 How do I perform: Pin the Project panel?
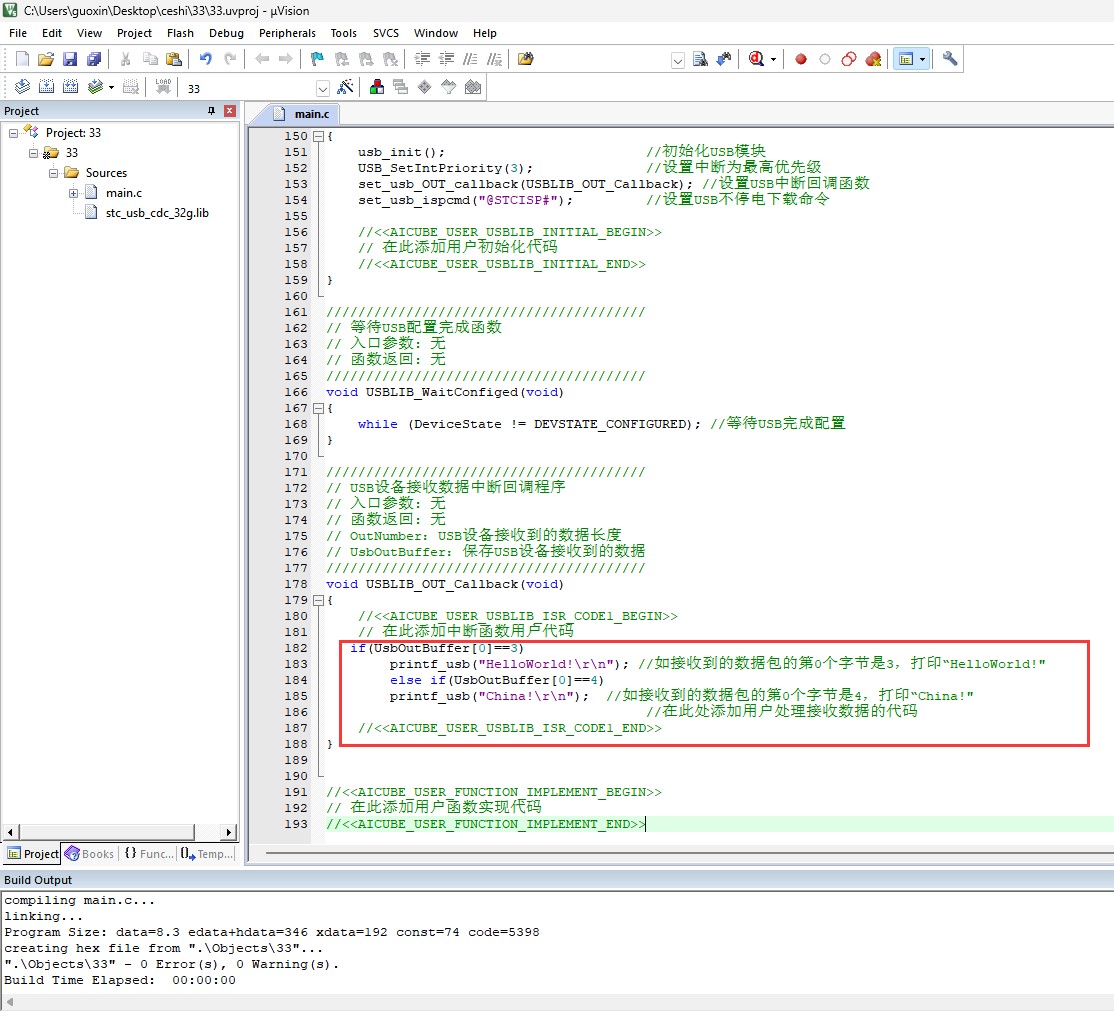pos(211,111)
